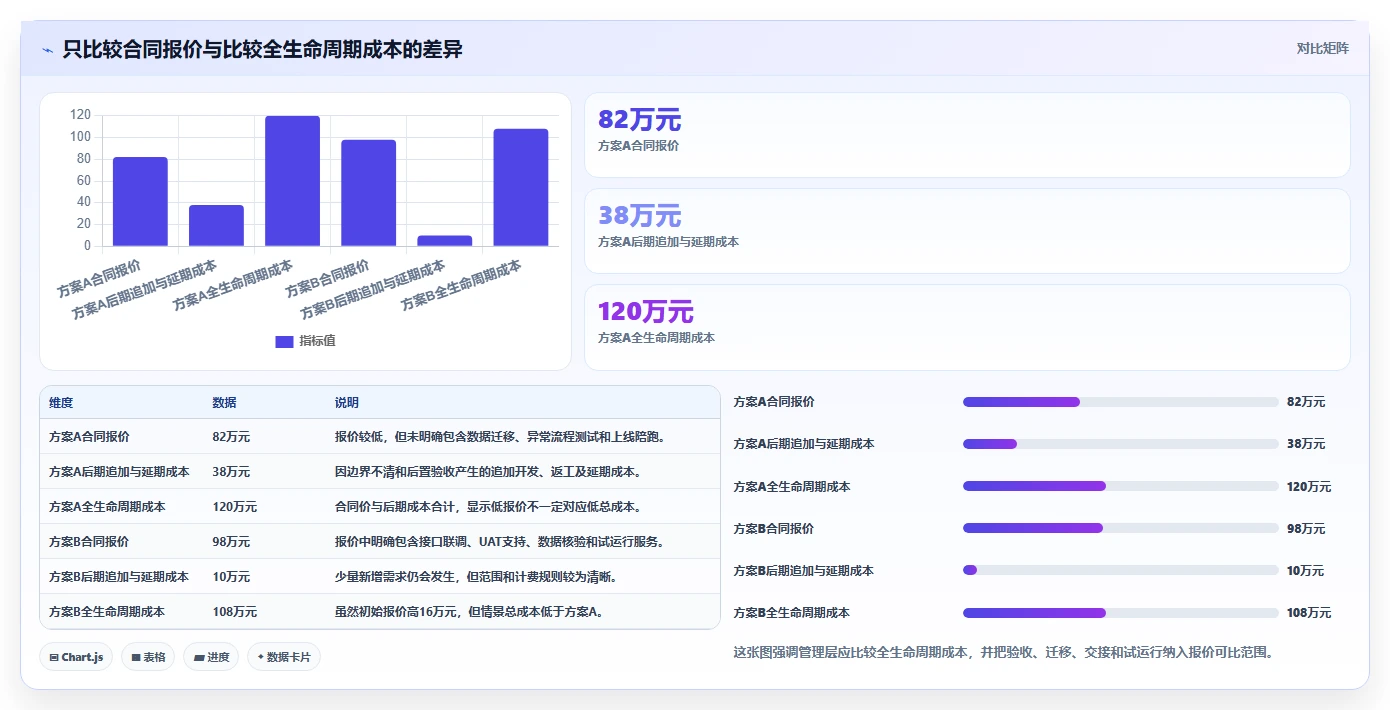This screenshot has width=1390, height=710.
Task: Click the 表格 tag chip
Action: [x=148, y=657]
